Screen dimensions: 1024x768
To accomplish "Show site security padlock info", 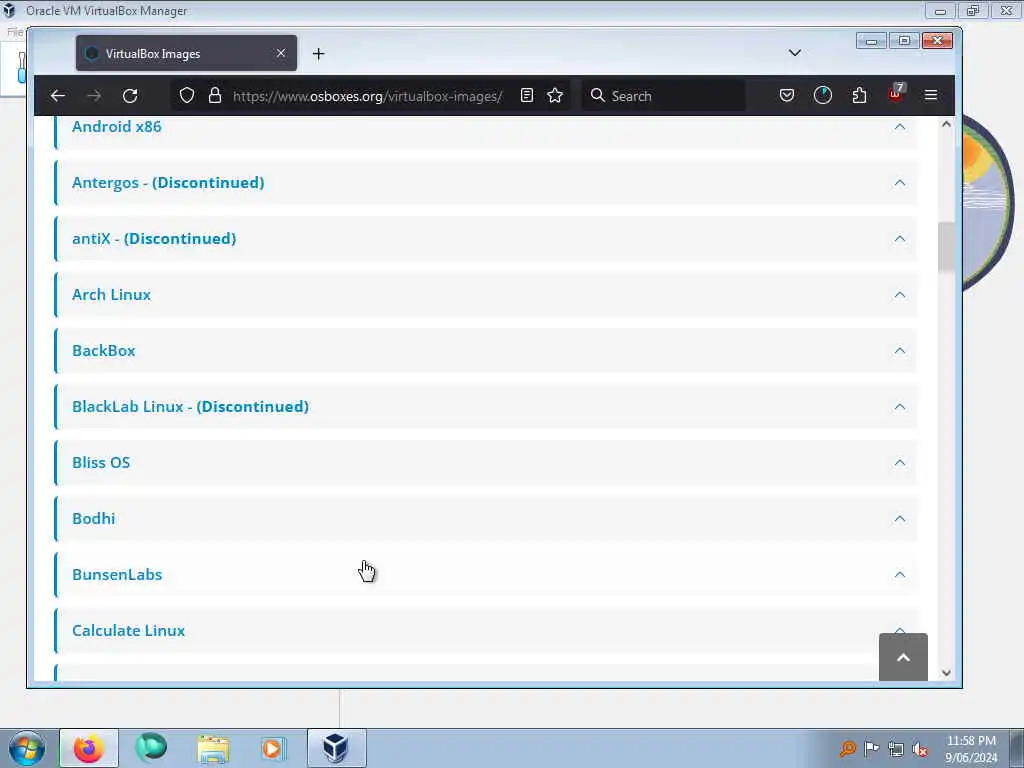I will click(x=215, y=96).
